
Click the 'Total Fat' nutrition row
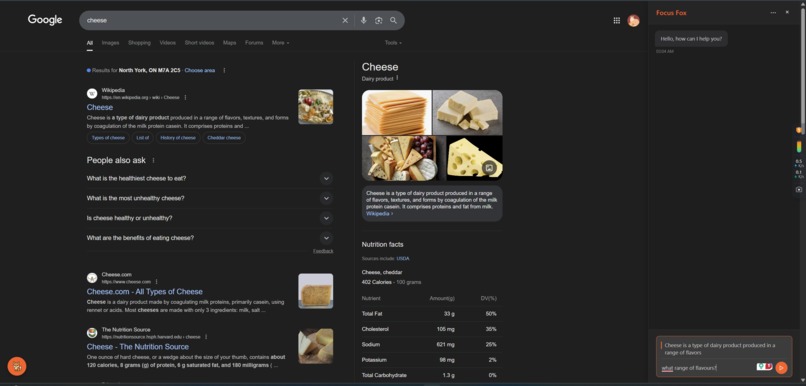pyautogui.click(x=431, y=314)
